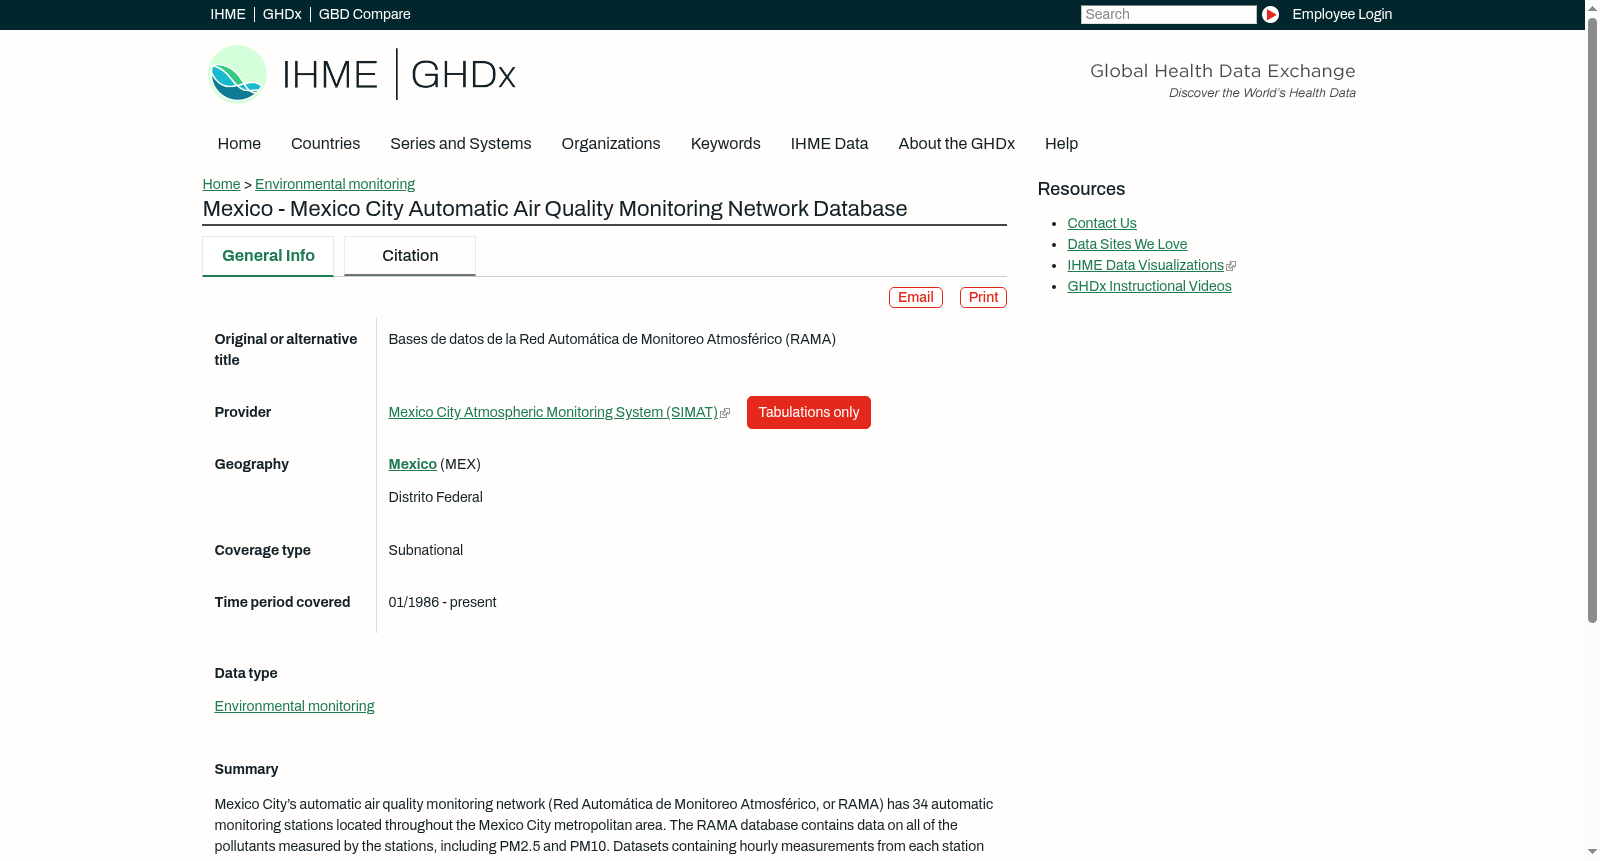Click Home breadcrumb link
1600x861 pixels.
[x=221, y=184]
